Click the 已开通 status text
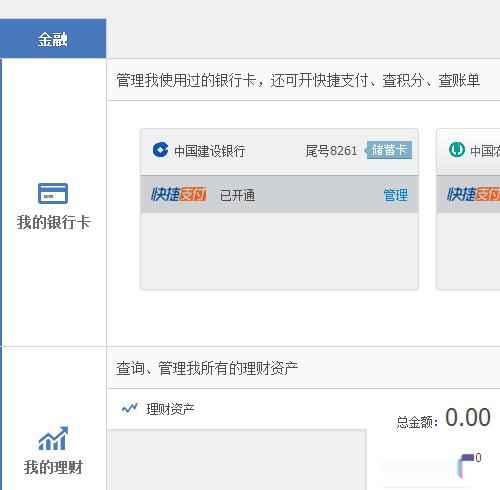The width and height of the screenshot is (500, 490). 237,195
